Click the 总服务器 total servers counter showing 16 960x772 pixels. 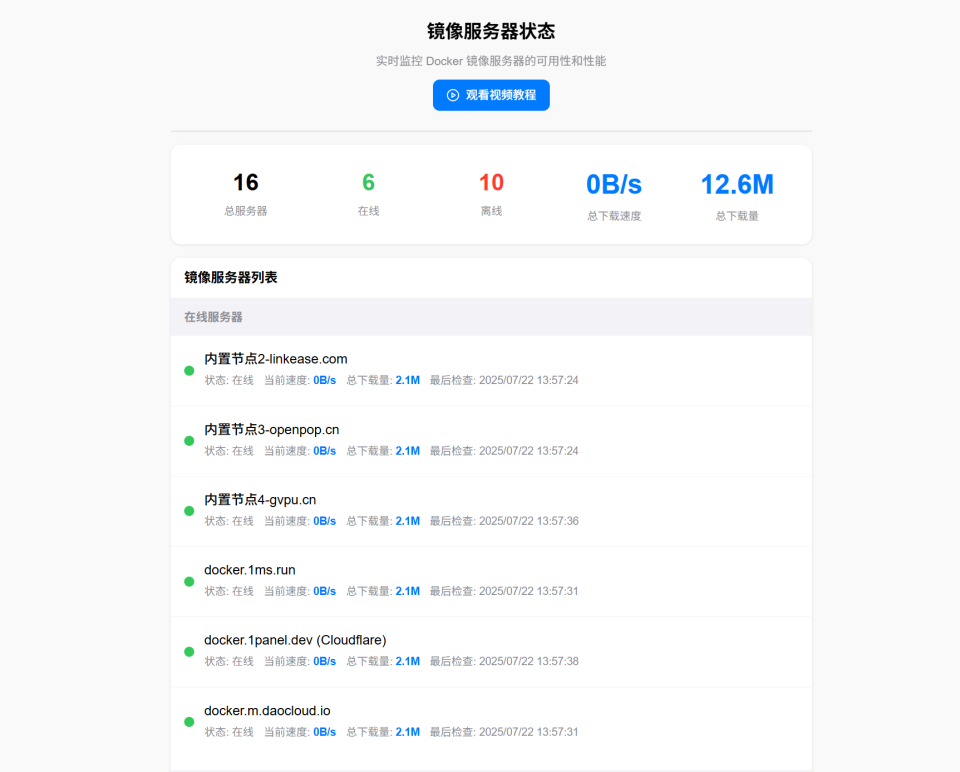(245, 193)
